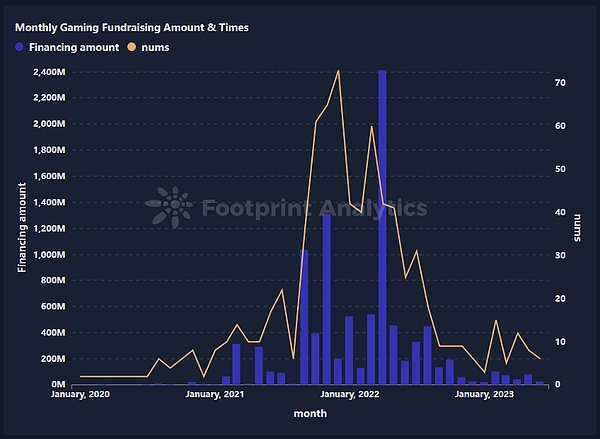Image resolution: width=600 pixels, height=439 pixels.
Task: Click the blue Financing amount legend dot
Action: (22, 47)
